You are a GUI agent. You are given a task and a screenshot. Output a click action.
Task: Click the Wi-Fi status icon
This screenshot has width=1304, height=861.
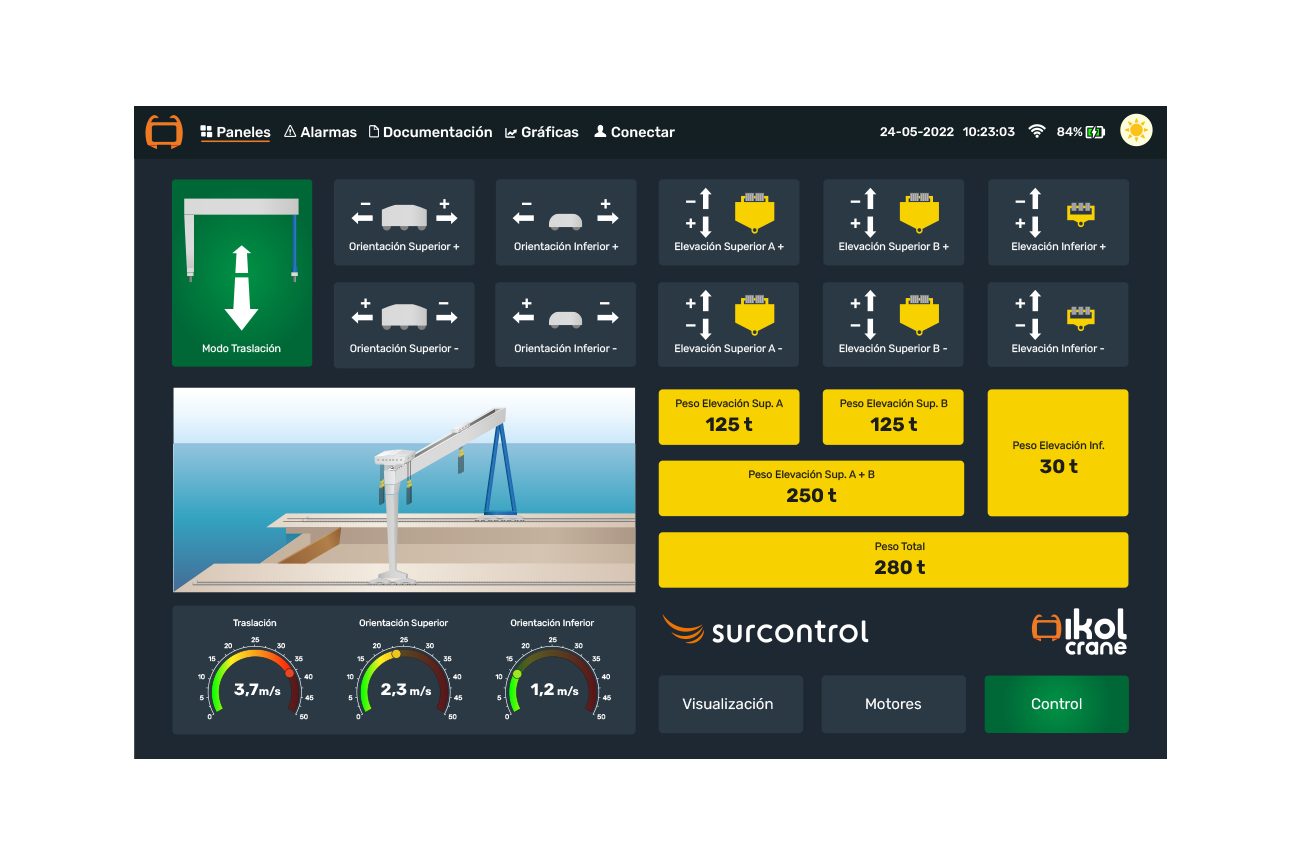pos(1037,132)
